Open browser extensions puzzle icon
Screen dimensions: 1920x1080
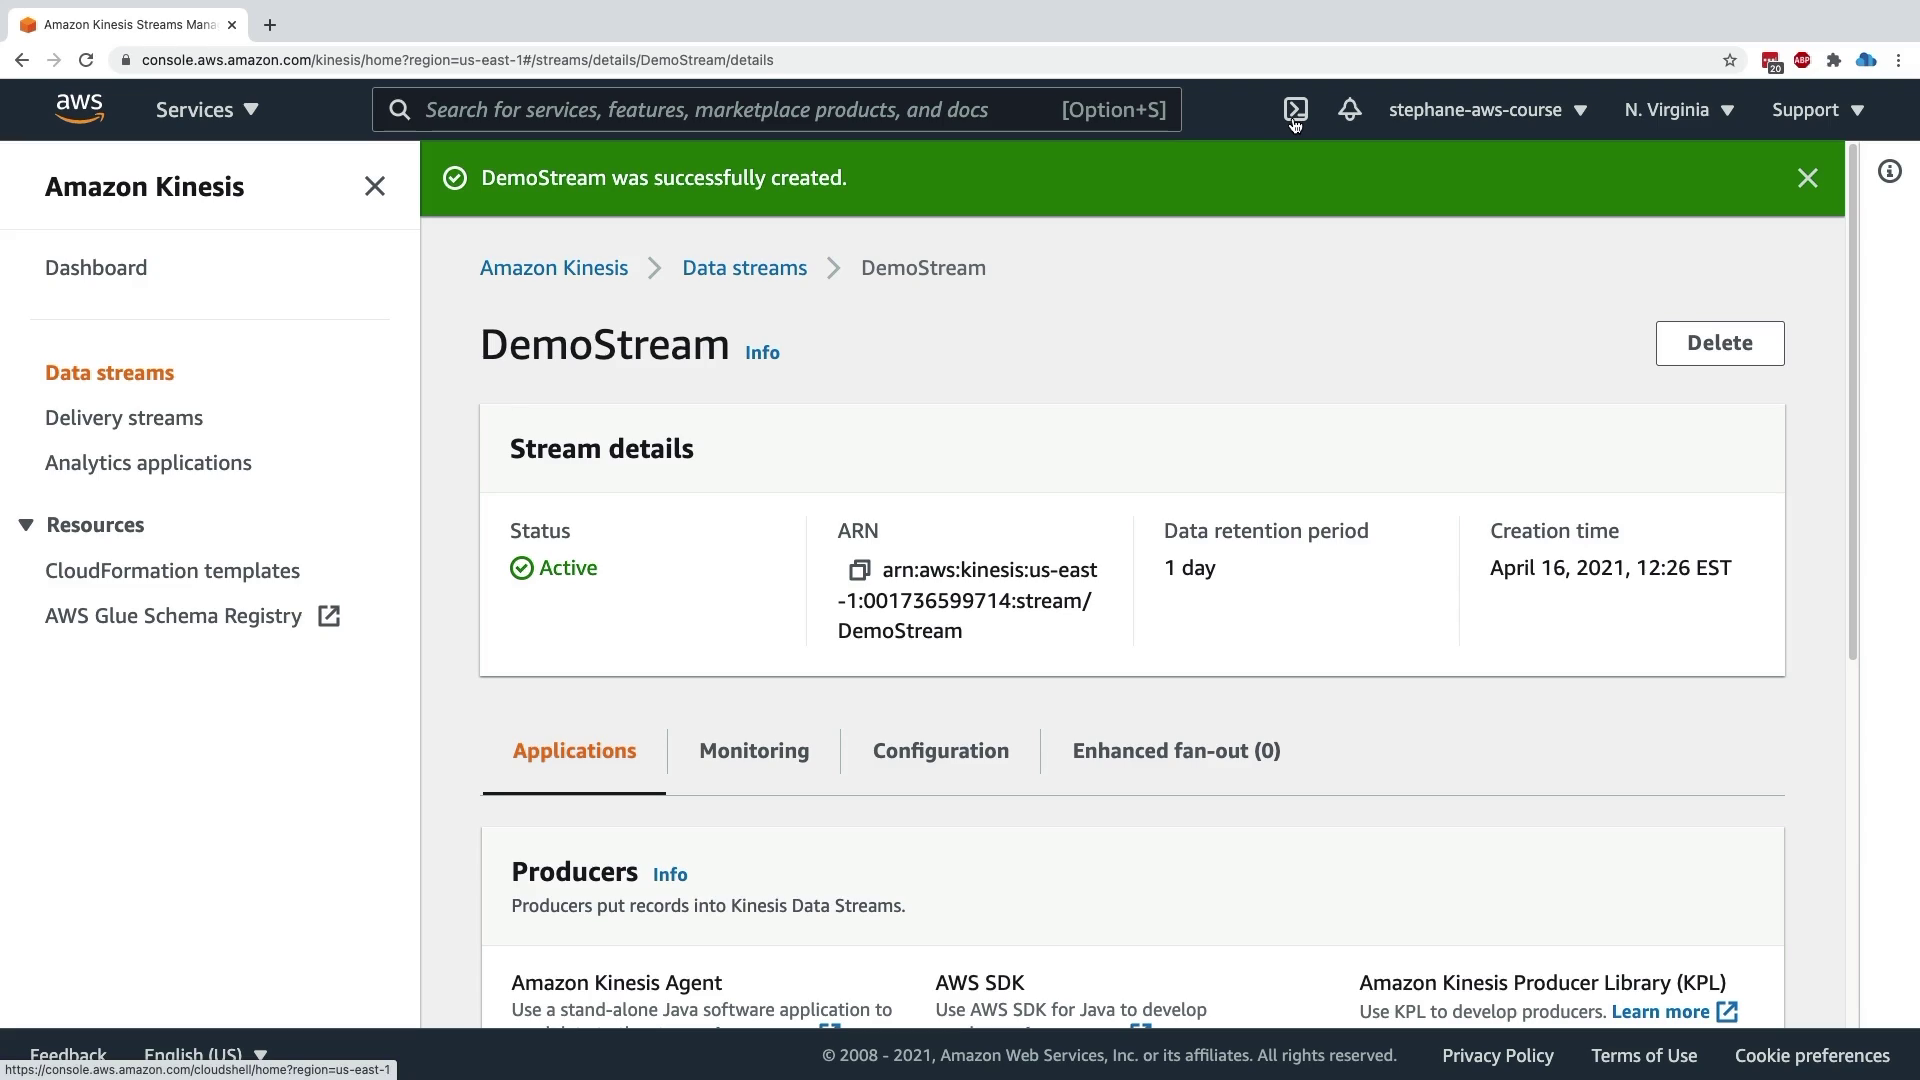point(1833,60)
